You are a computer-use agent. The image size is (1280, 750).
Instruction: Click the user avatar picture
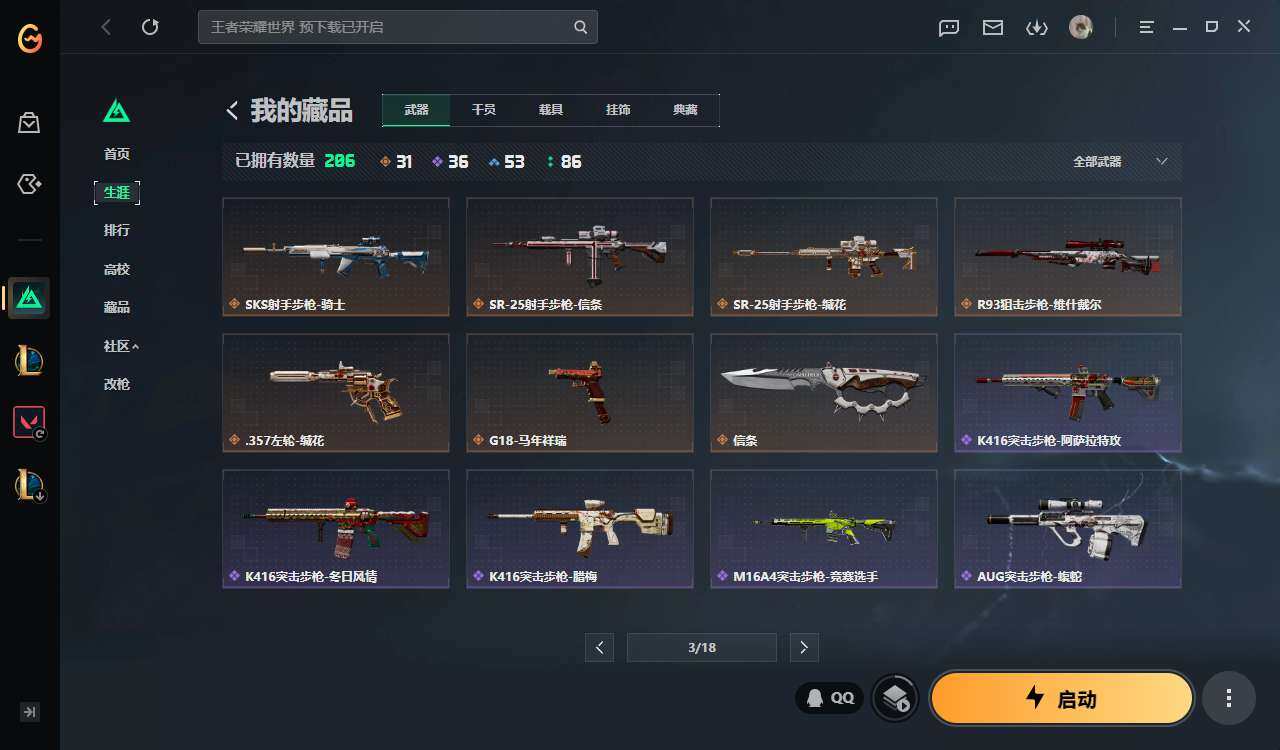1081,27
